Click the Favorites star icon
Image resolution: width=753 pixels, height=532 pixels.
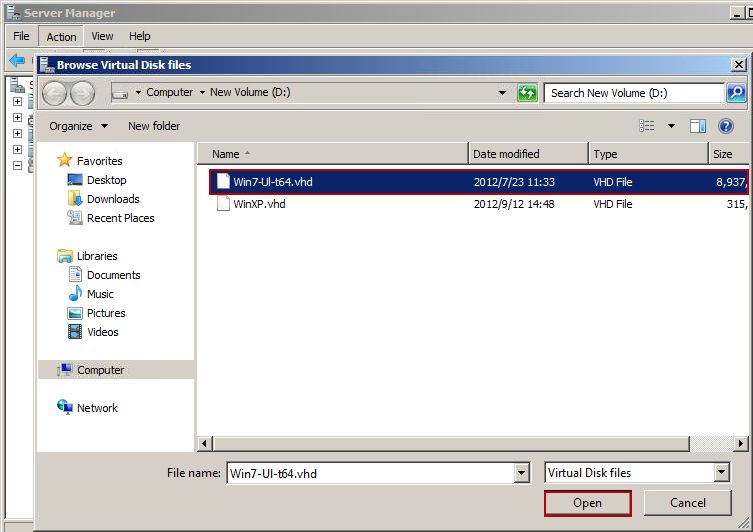[64, 160]
